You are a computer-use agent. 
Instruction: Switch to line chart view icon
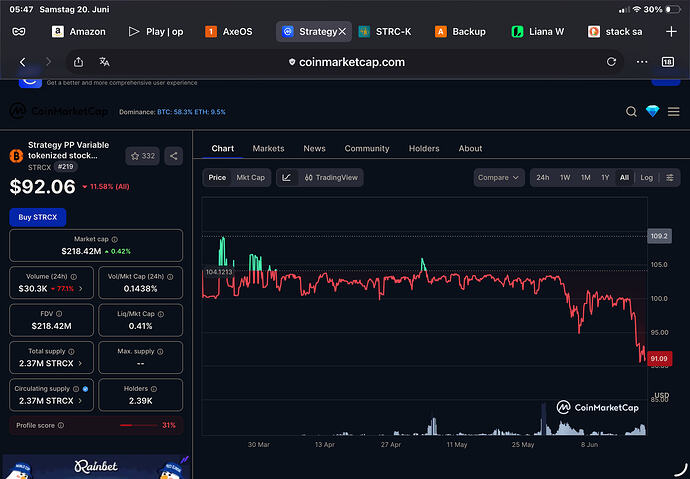286,178
